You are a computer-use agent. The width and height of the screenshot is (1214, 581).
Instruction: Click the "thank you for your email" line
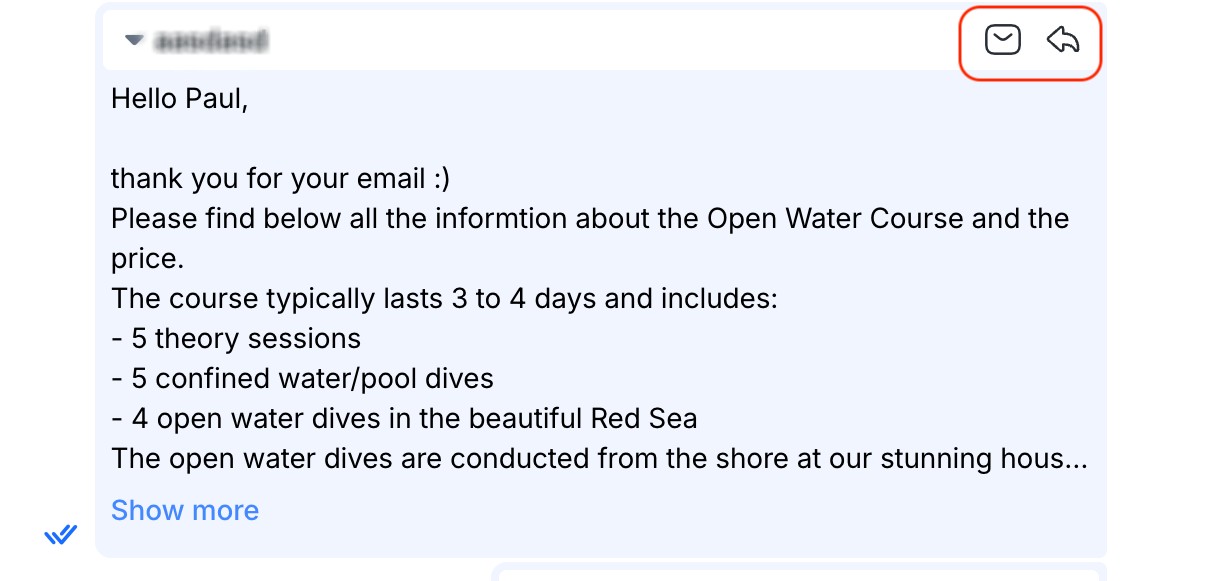point(280,178)
